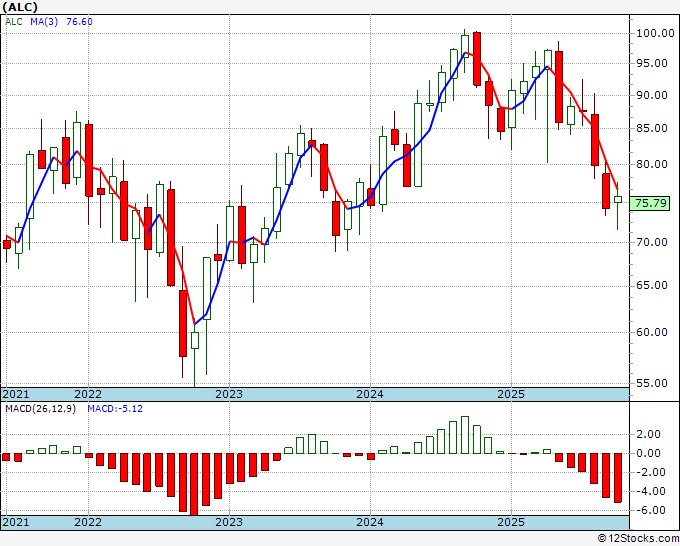Image resolution: width=680 pixels, height=546 pixels.
Task: Click the 65.00 price axis label
Action: (651, 285)
